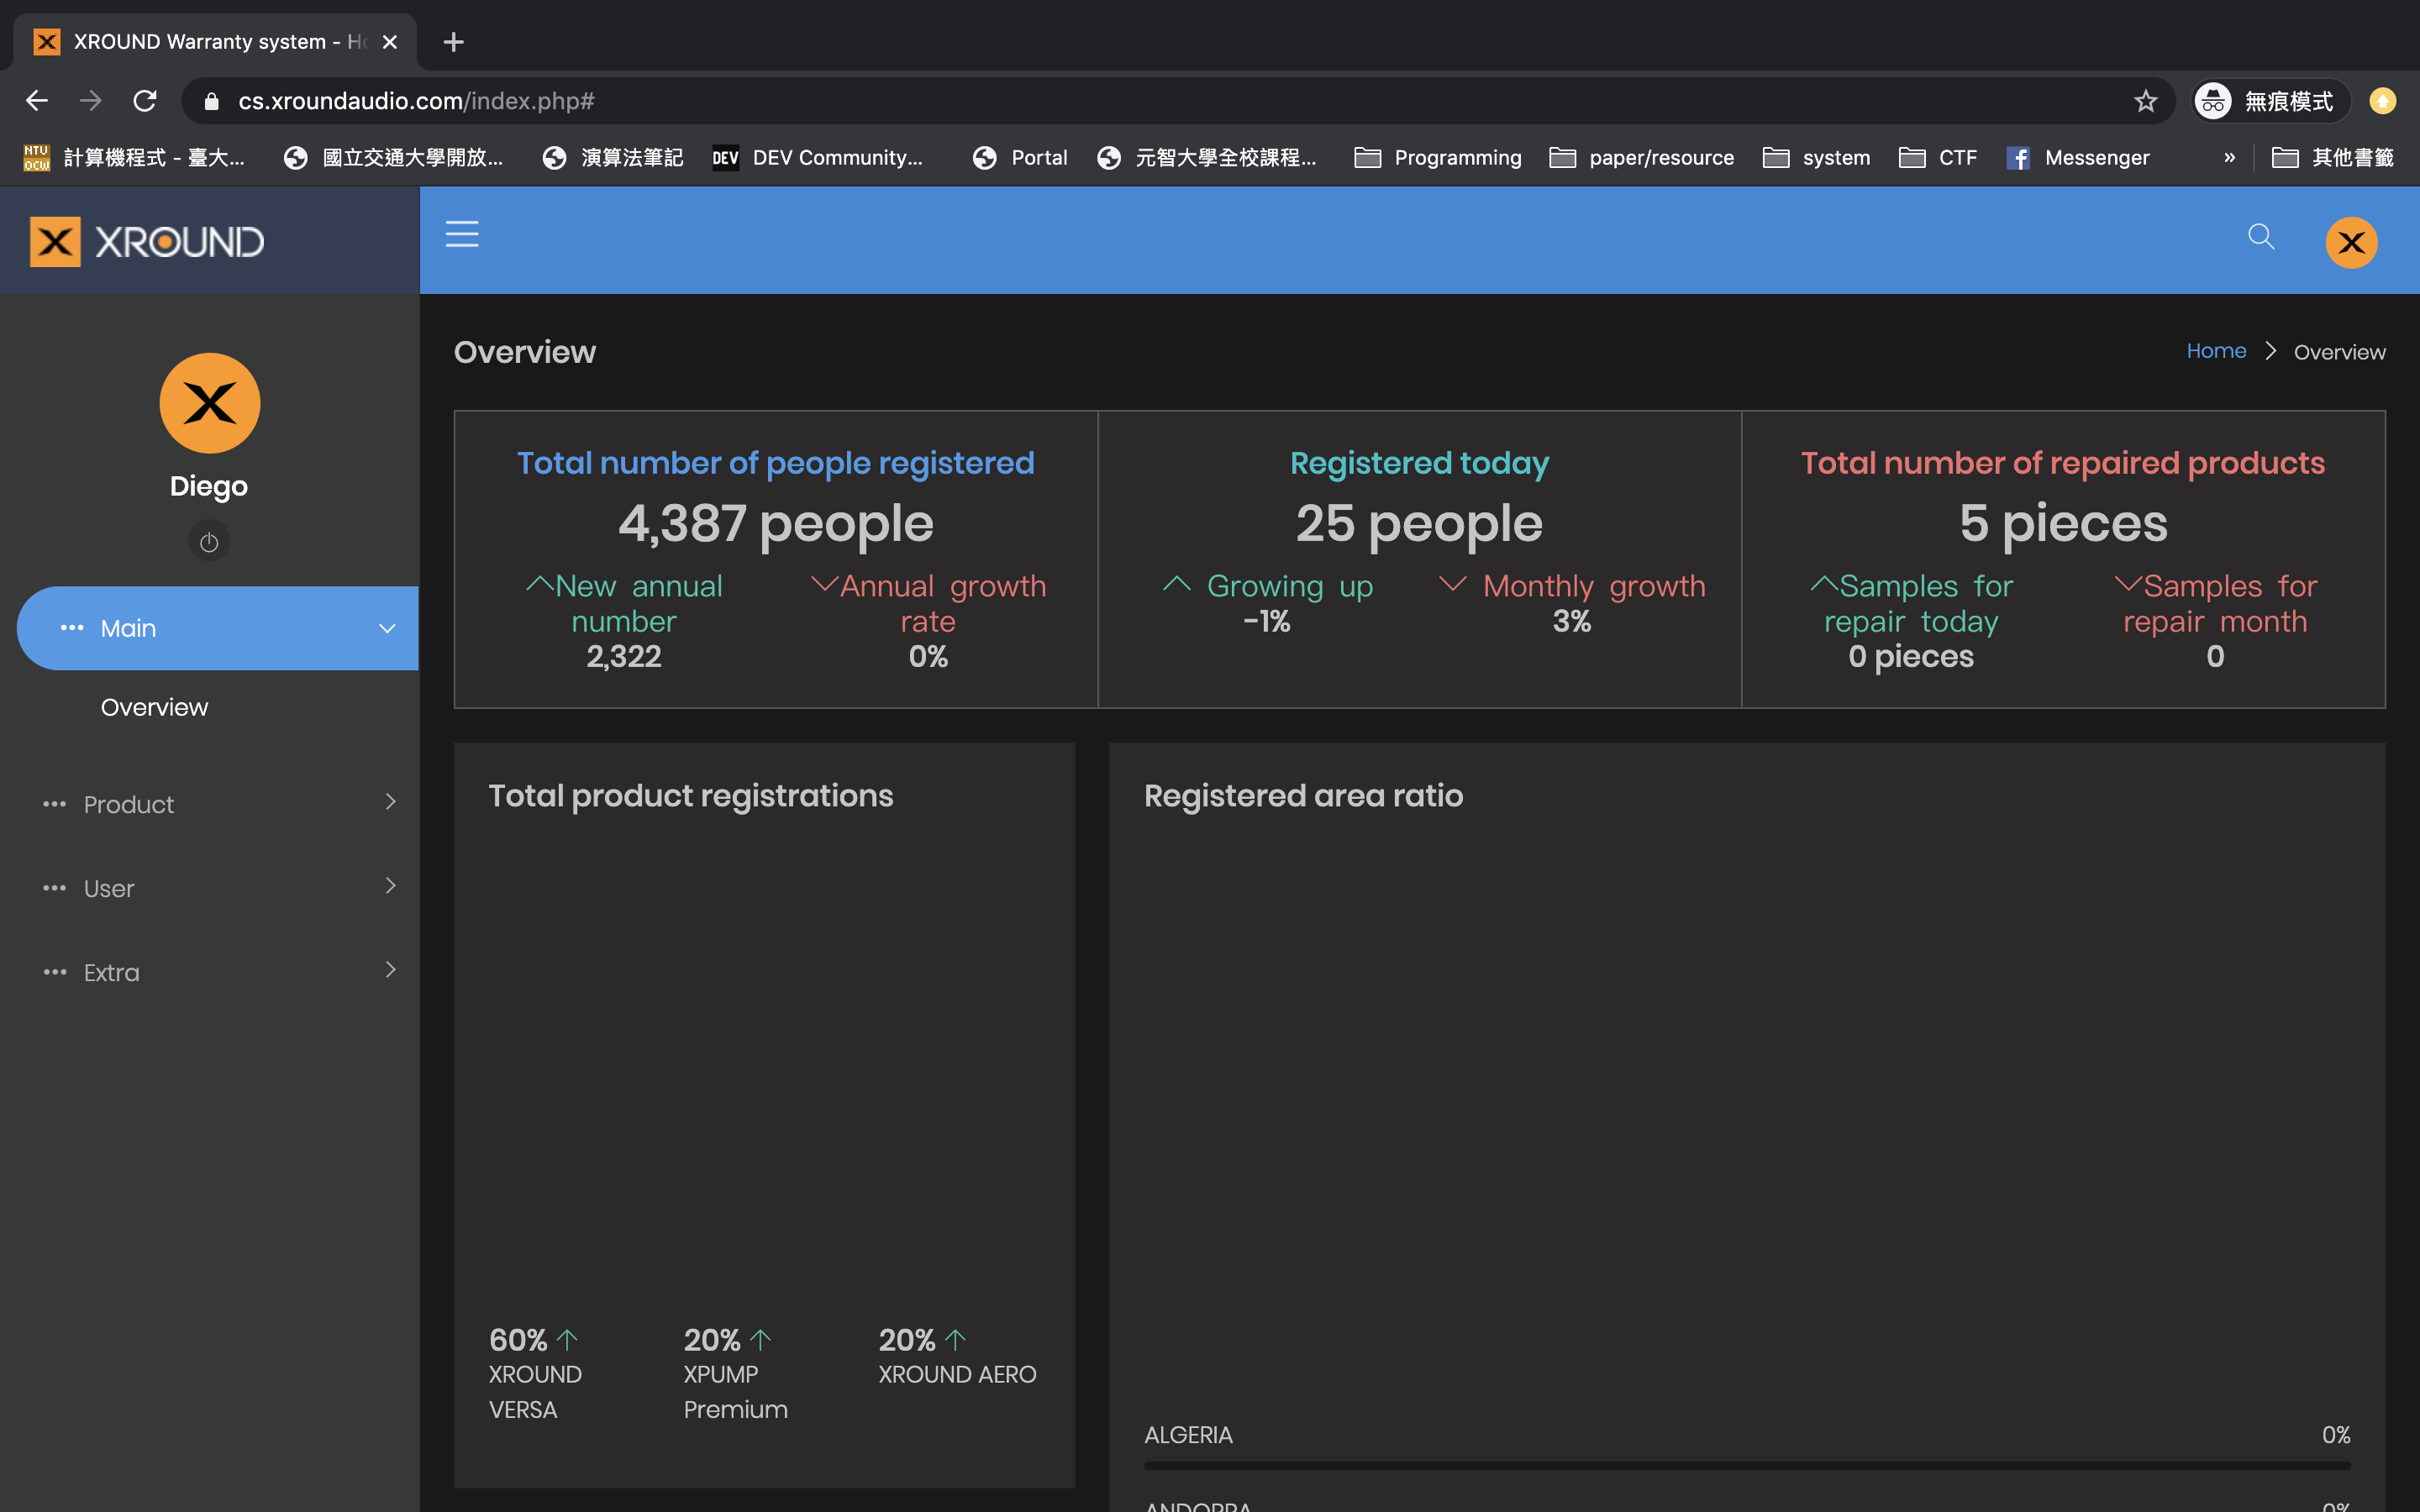Viewport: 2420px width, 1512px height.
Task: Bookmark this page with the star icon
Action: coord(2145,101)
